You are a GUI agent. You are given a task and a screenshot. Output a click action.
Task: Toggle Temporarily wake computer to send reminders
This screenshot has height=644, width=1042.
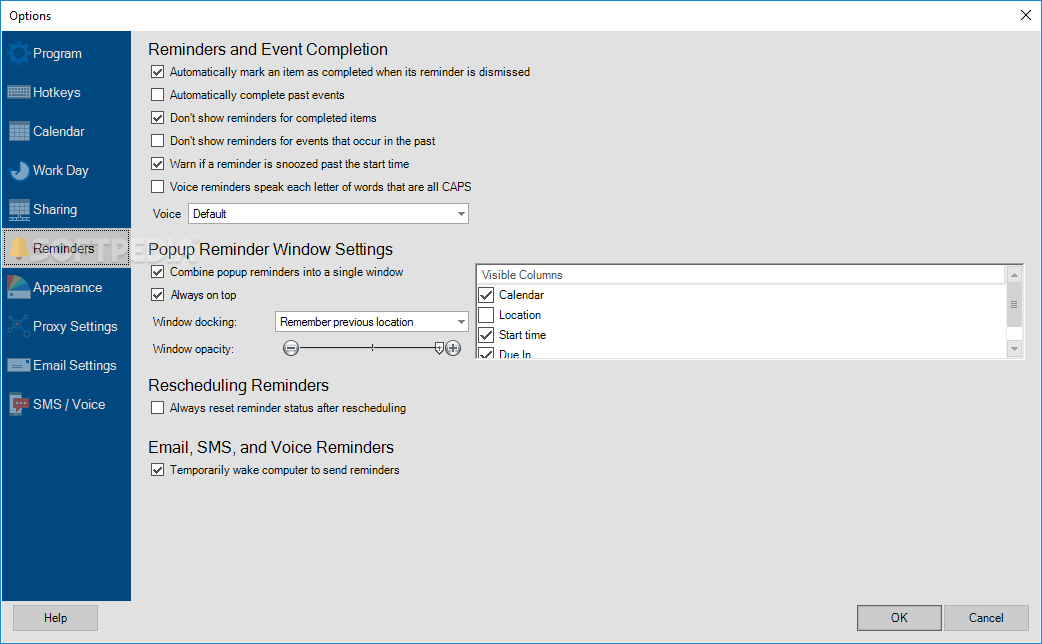157,470
